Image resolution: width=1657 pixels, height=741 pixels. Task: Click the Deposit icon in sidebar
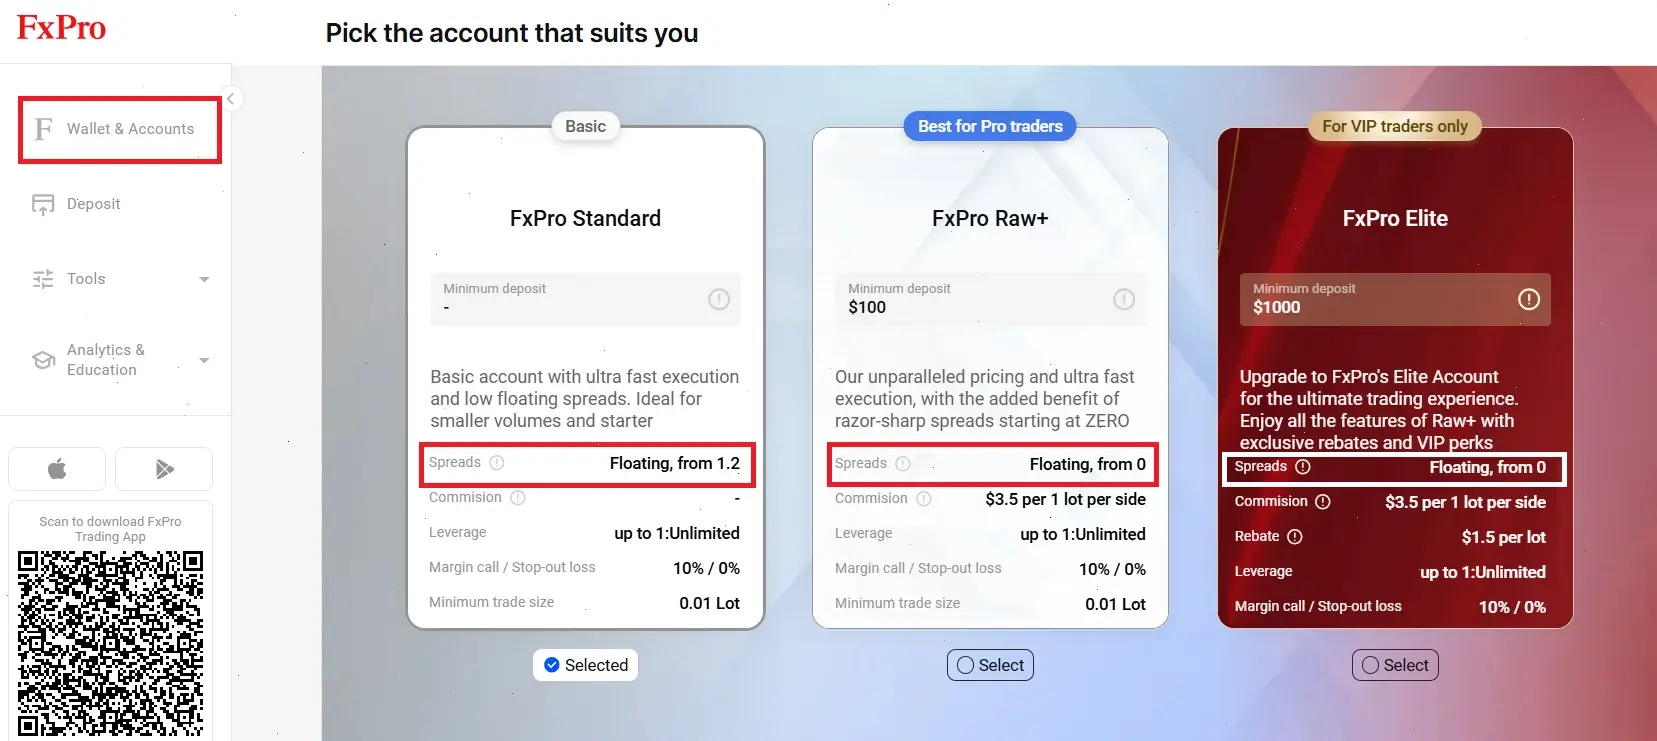coord(43,204)
